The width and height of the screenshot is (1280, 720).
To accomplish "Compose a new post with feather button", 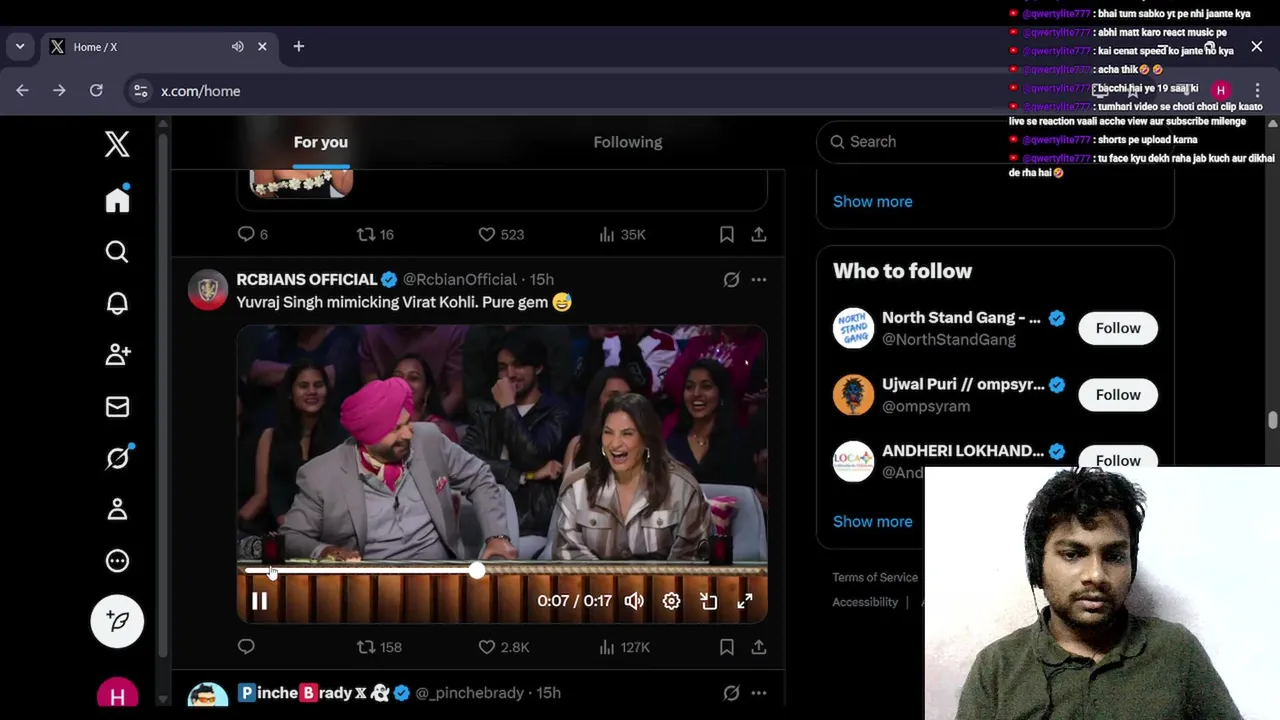I will coord(117,621).
